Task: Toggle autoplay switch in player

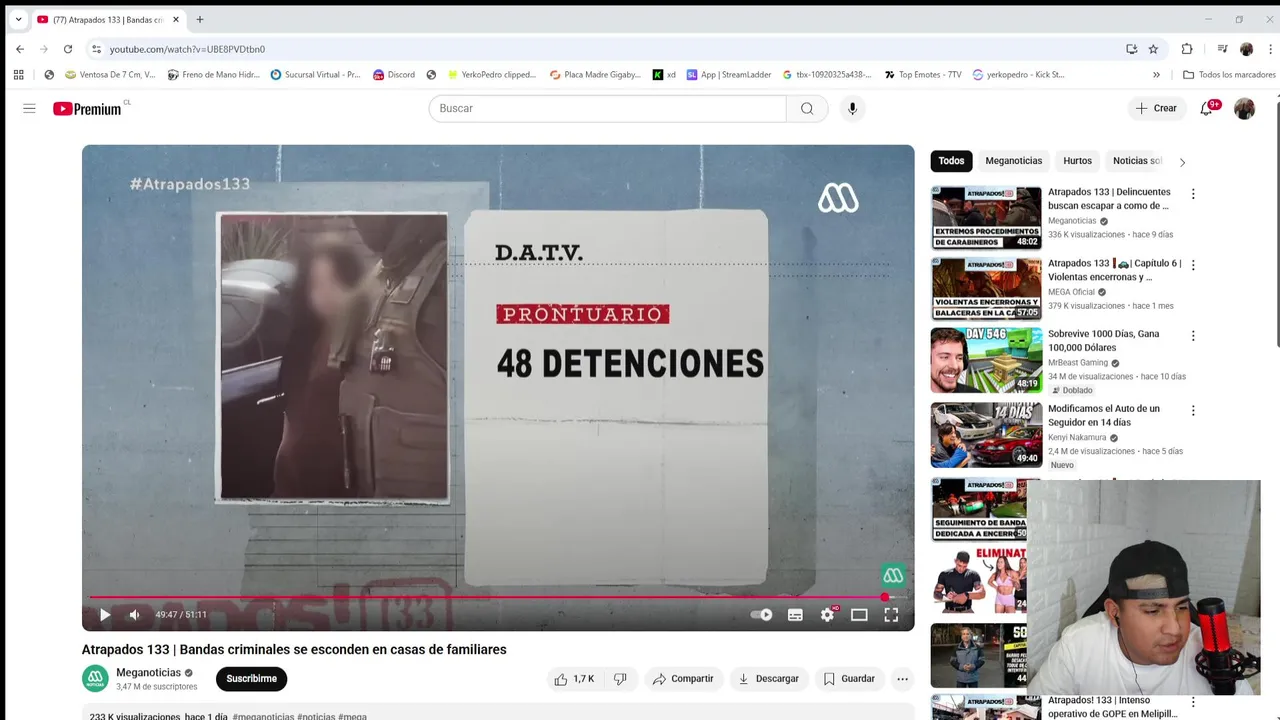Action: (762, 615)
